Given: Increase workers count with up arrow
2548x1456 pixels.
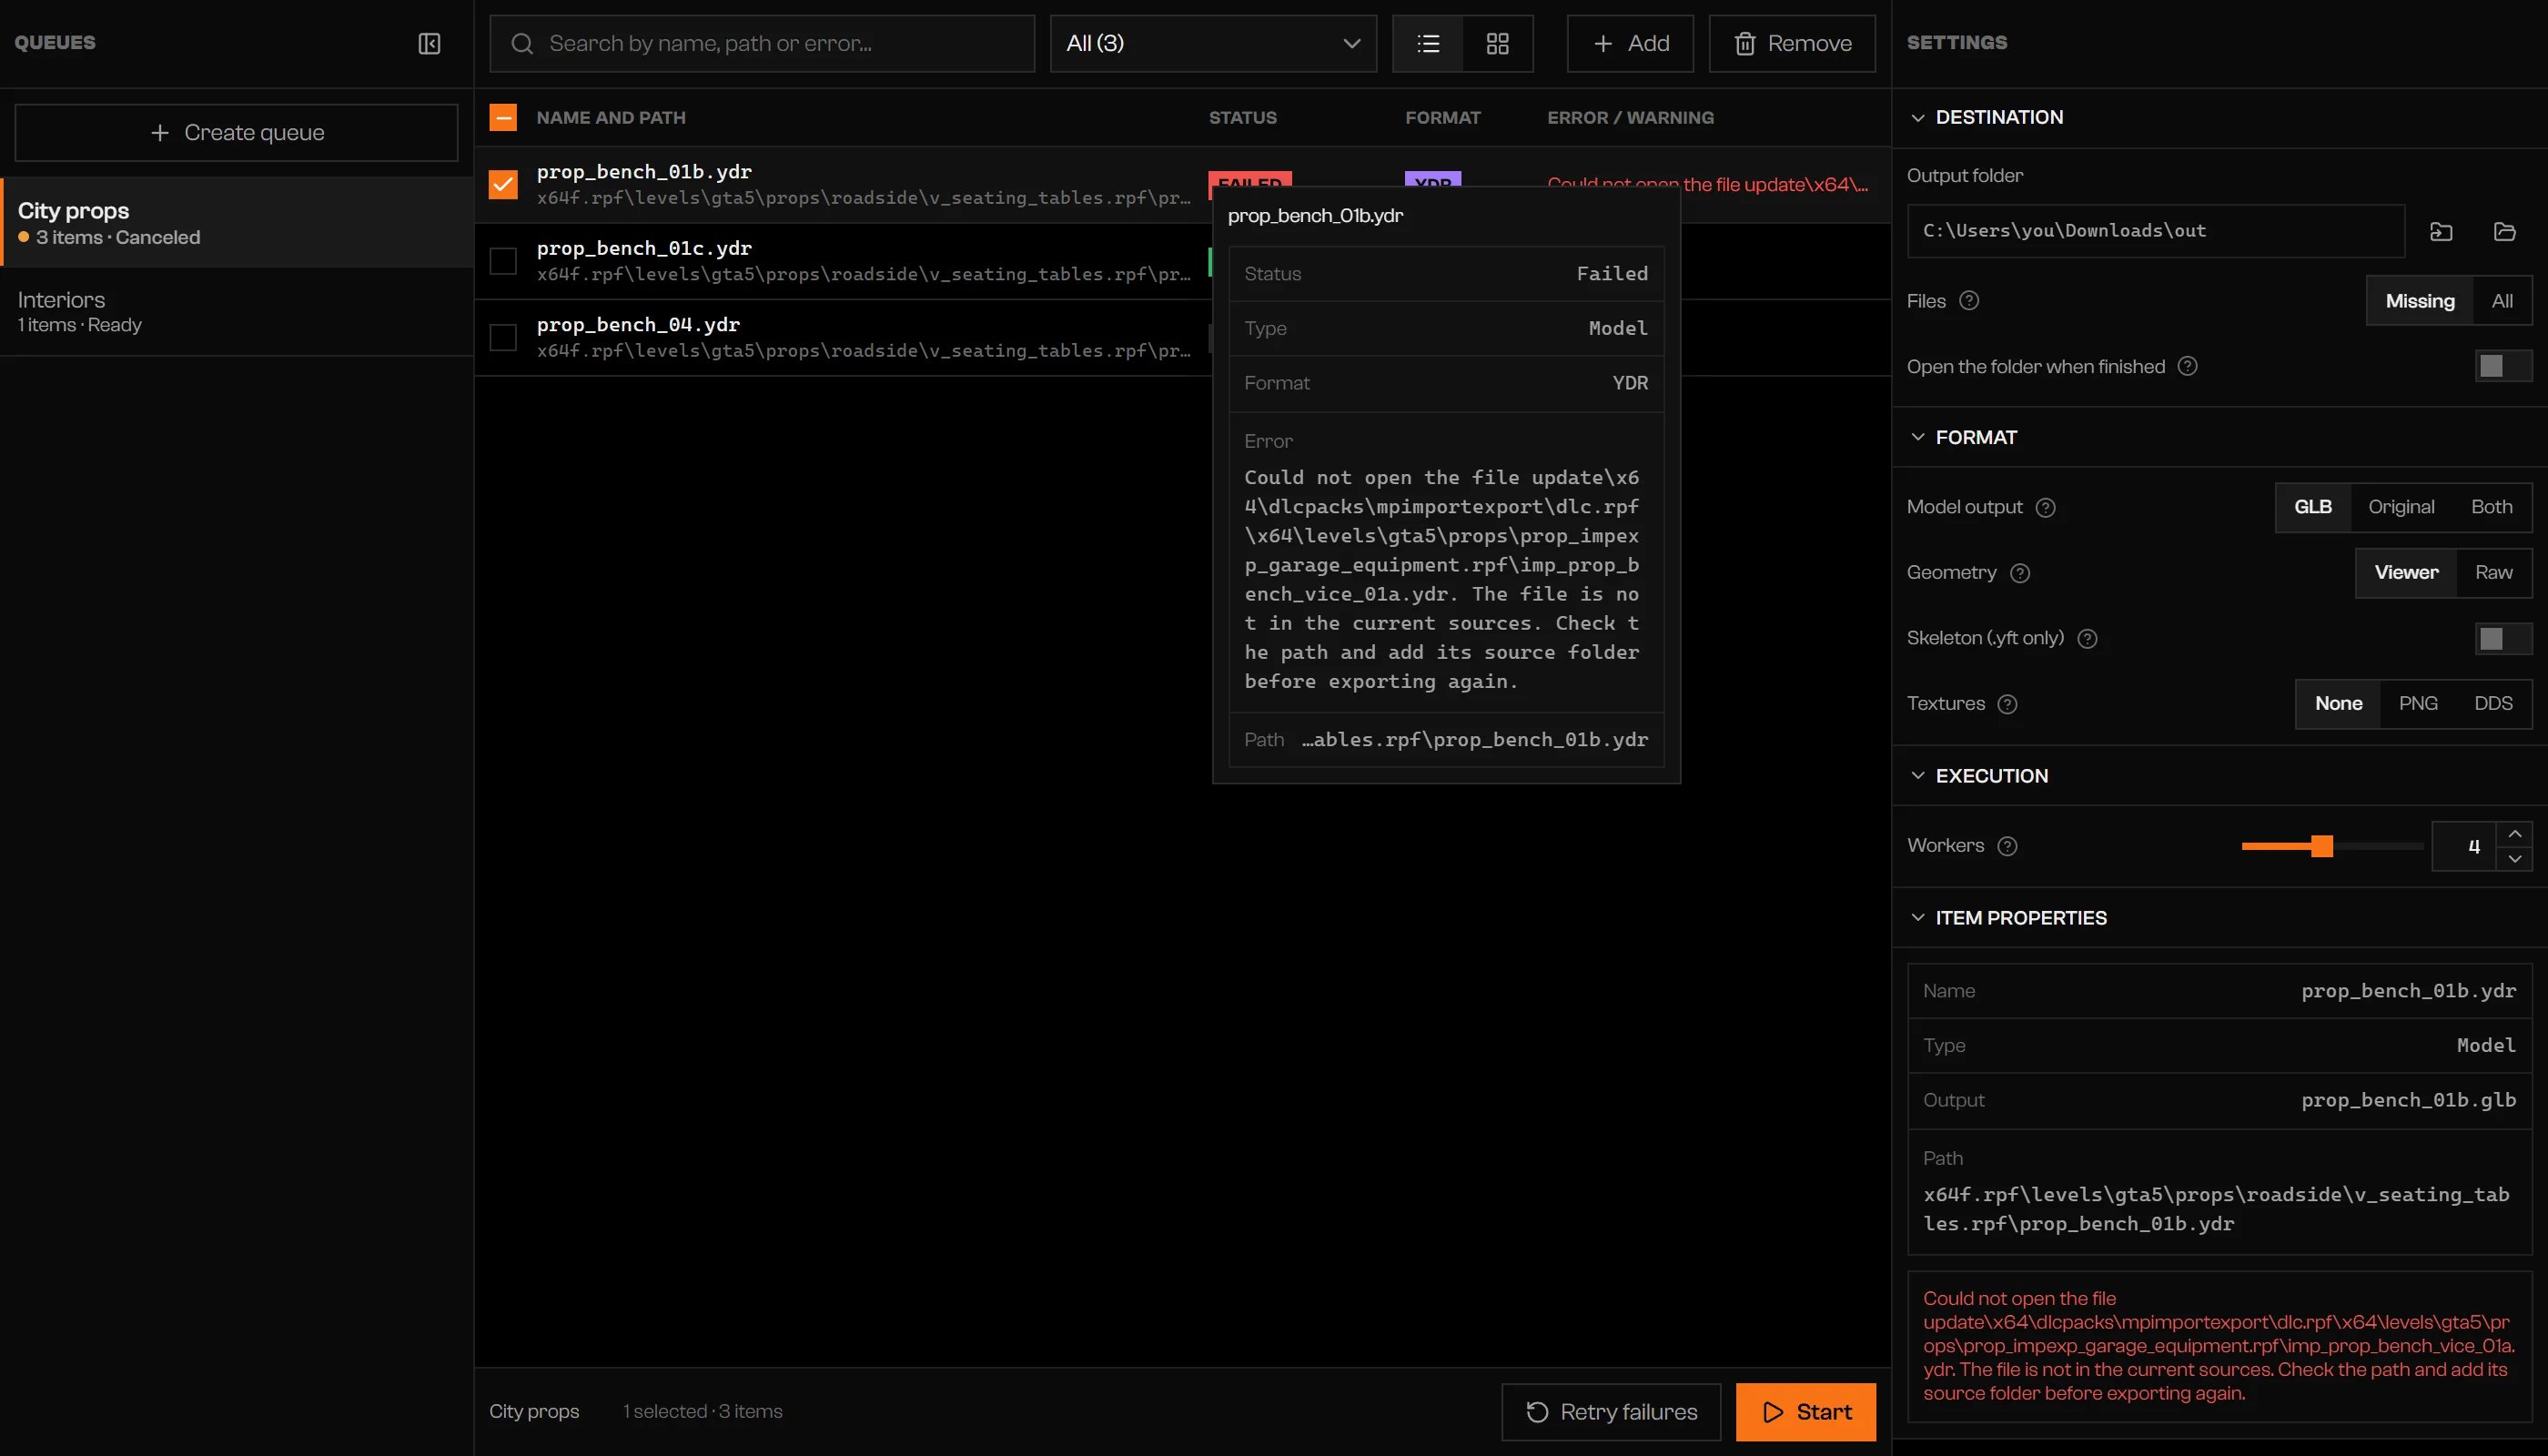Looking at the screenshot, I should tap(2514, 833).
